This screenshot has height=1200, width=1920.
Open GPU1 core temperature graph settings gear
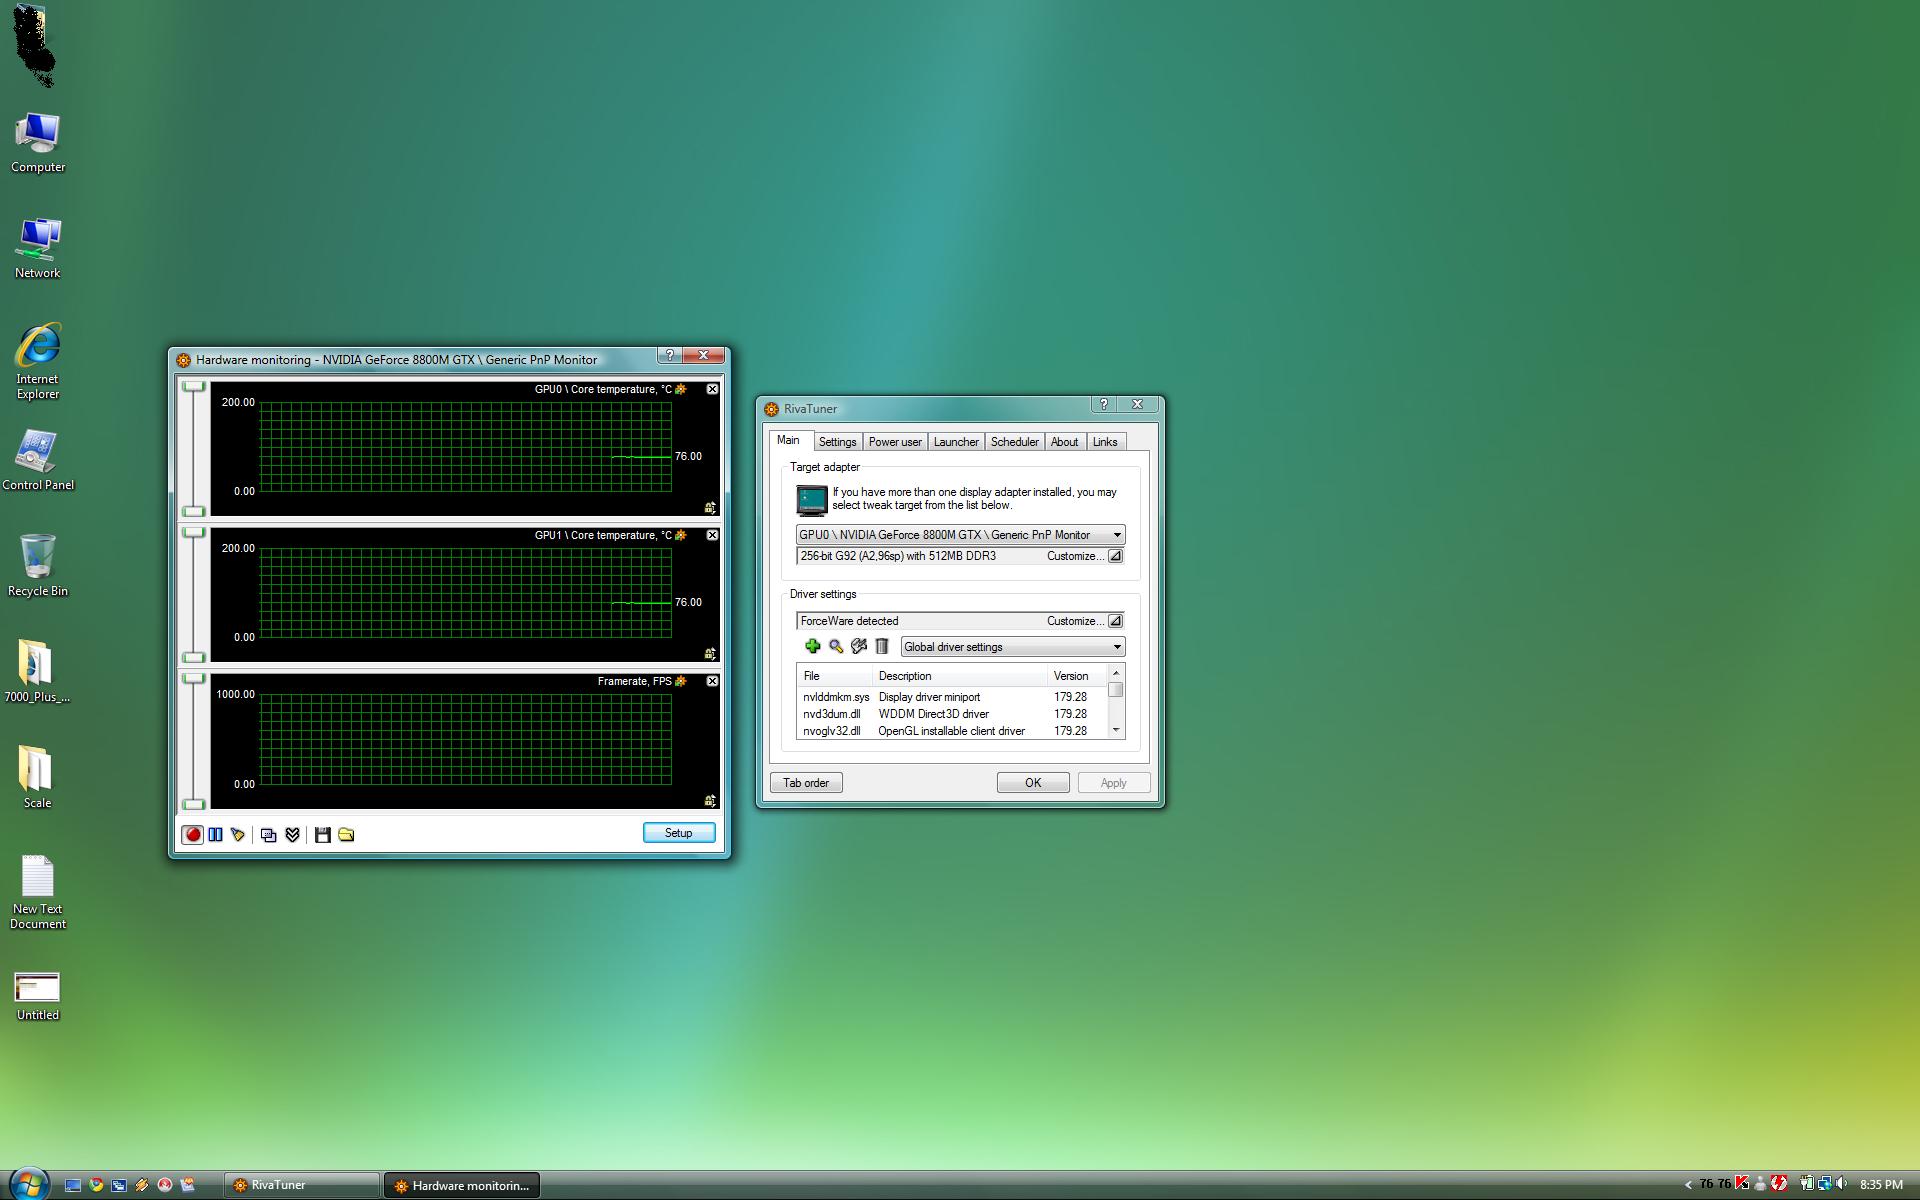(681, 535)
